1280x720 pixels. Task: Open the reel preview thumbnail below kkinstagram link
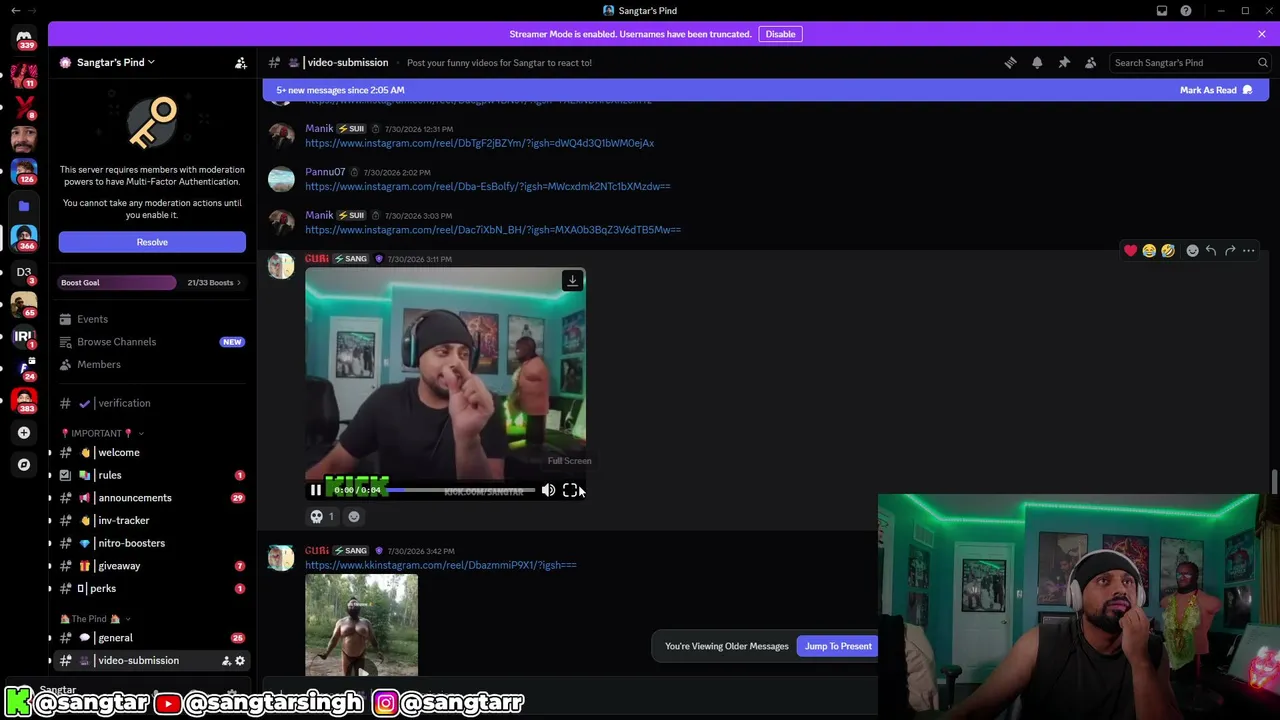click(x=362, y=626)
